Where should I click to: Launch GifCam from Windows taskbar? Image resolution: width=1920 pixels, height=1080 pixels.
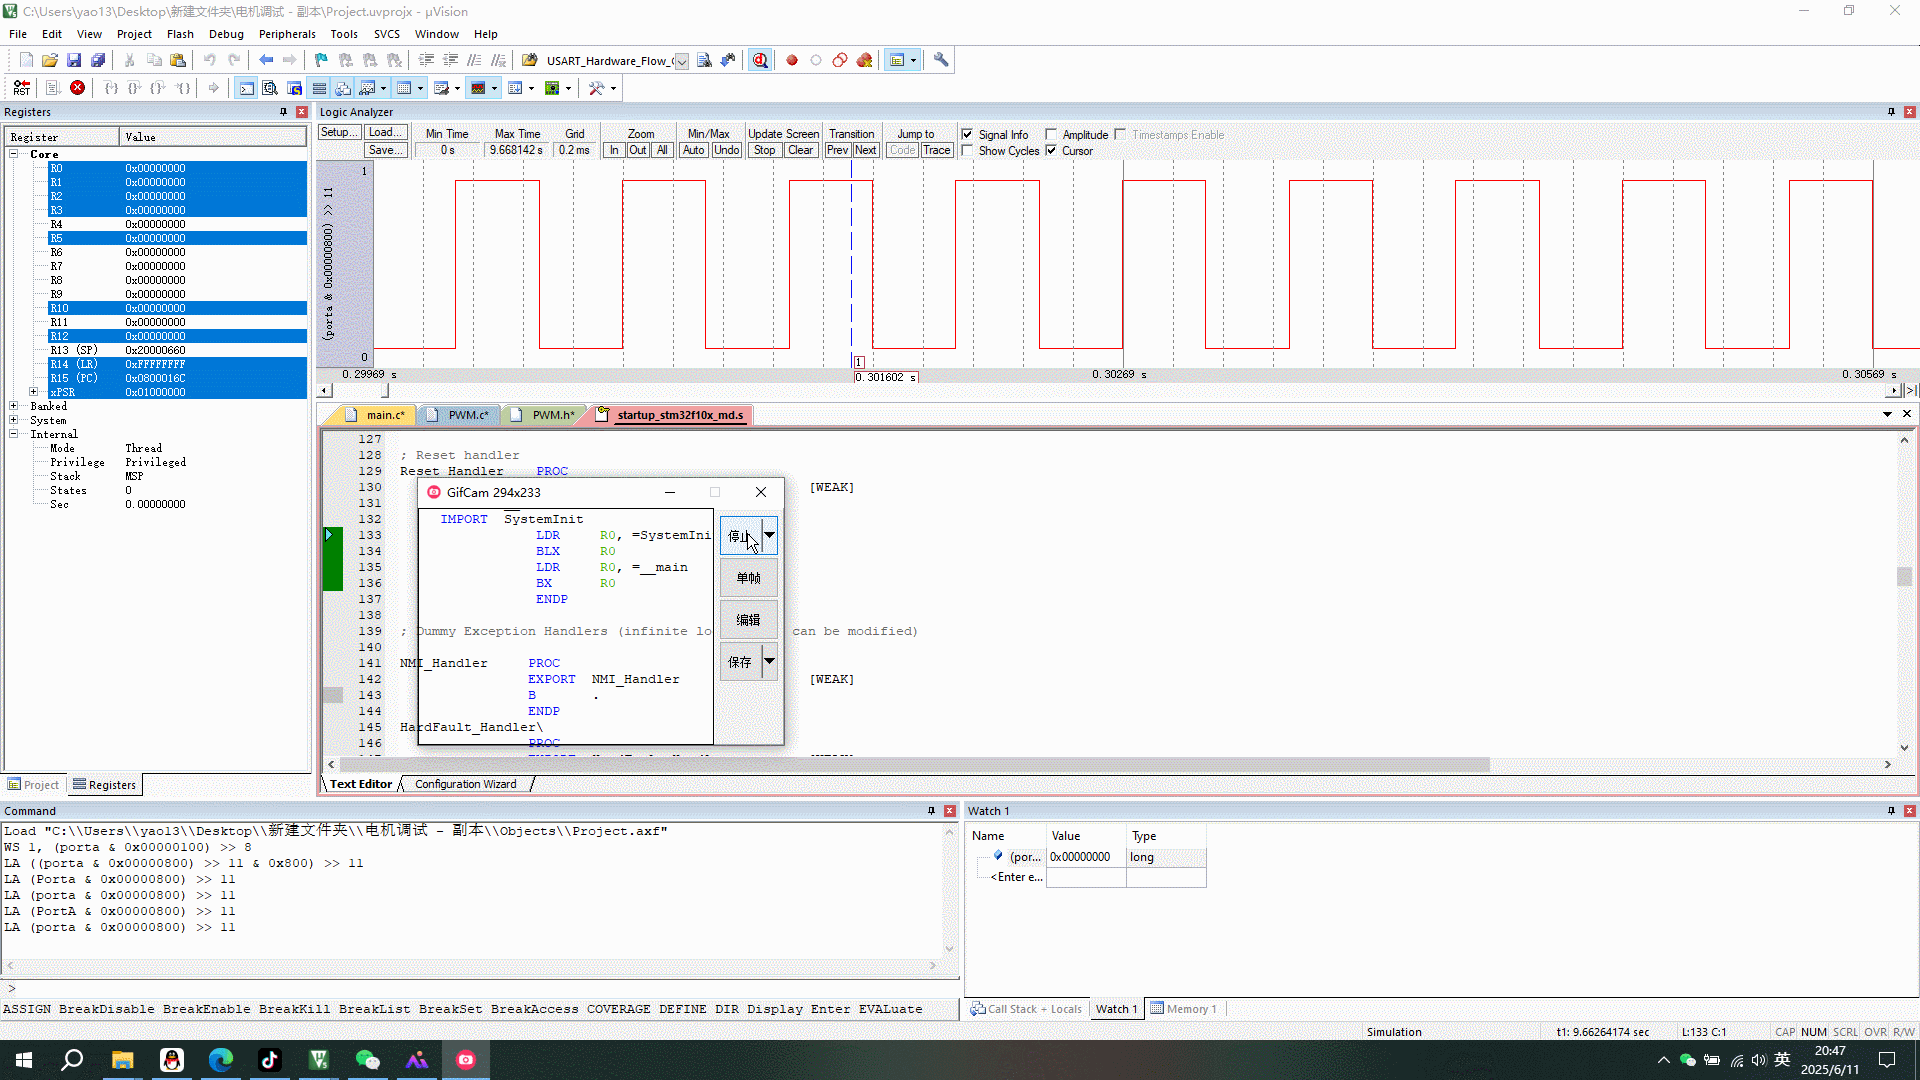point(466,1060)
